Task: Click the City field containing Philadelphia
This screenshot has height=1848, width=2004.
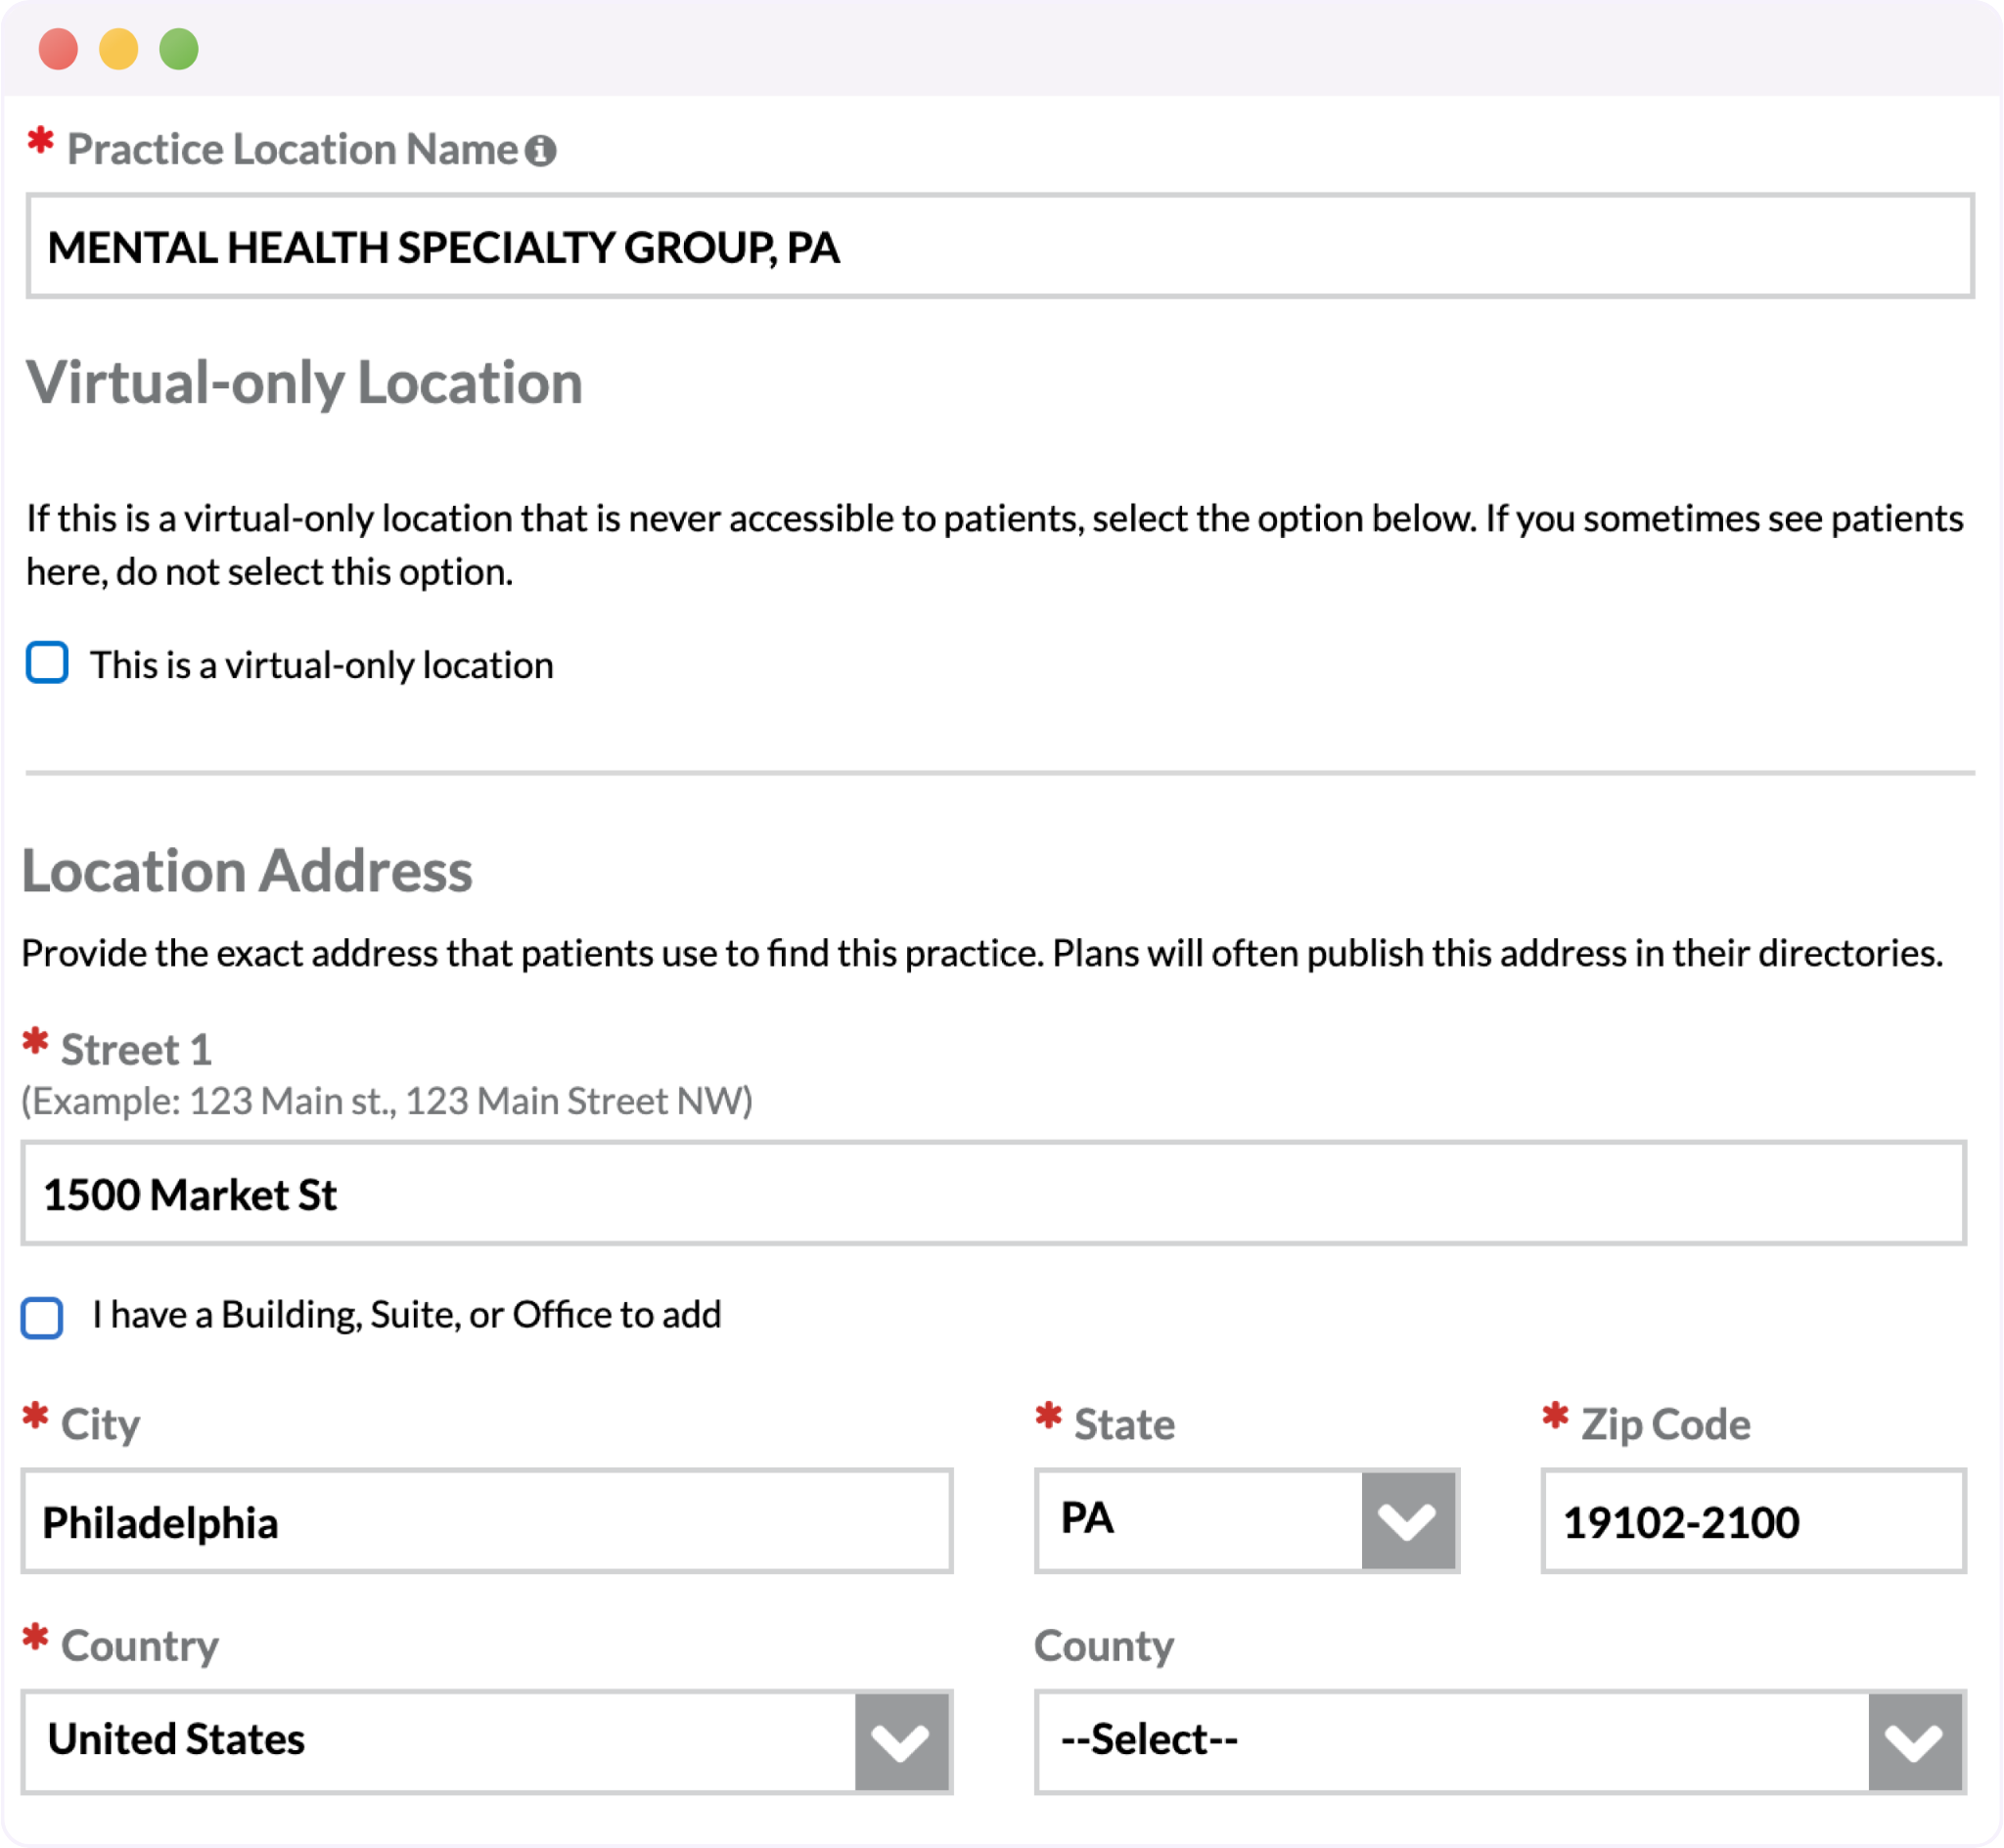Action: point(487,1521)
